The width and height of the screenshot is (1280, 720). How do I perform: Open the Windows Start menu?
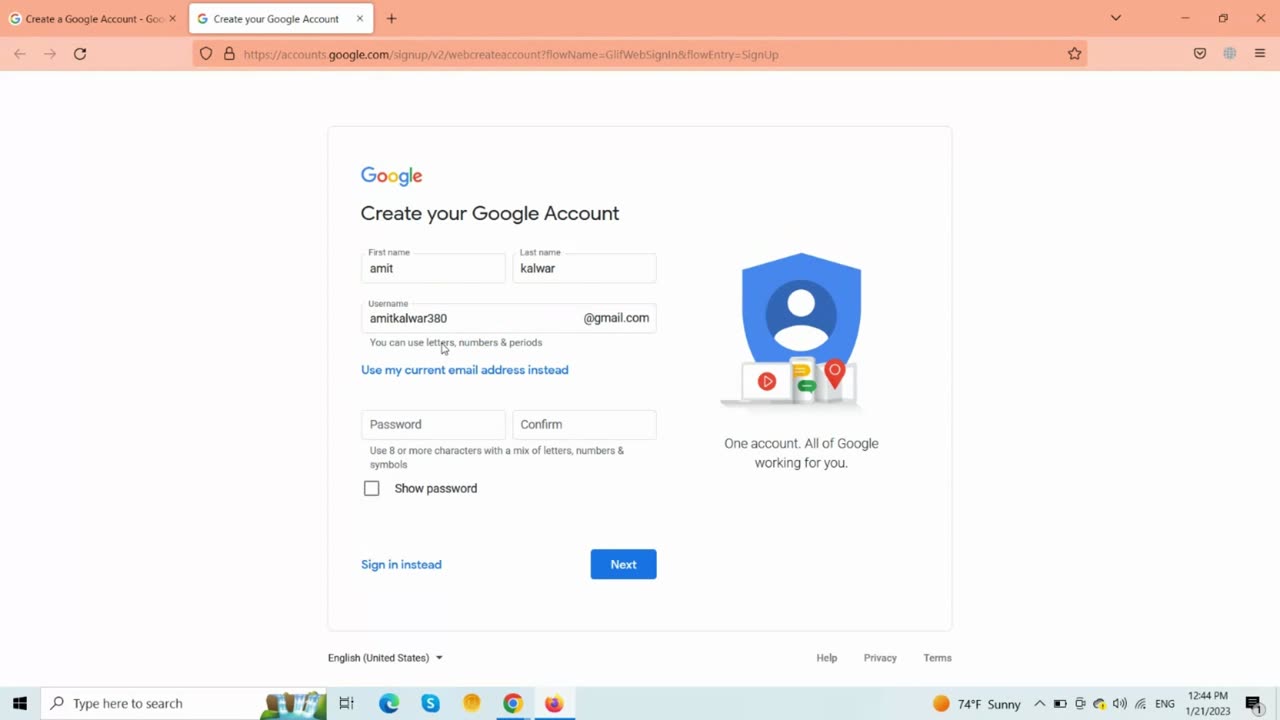point(20,703)
